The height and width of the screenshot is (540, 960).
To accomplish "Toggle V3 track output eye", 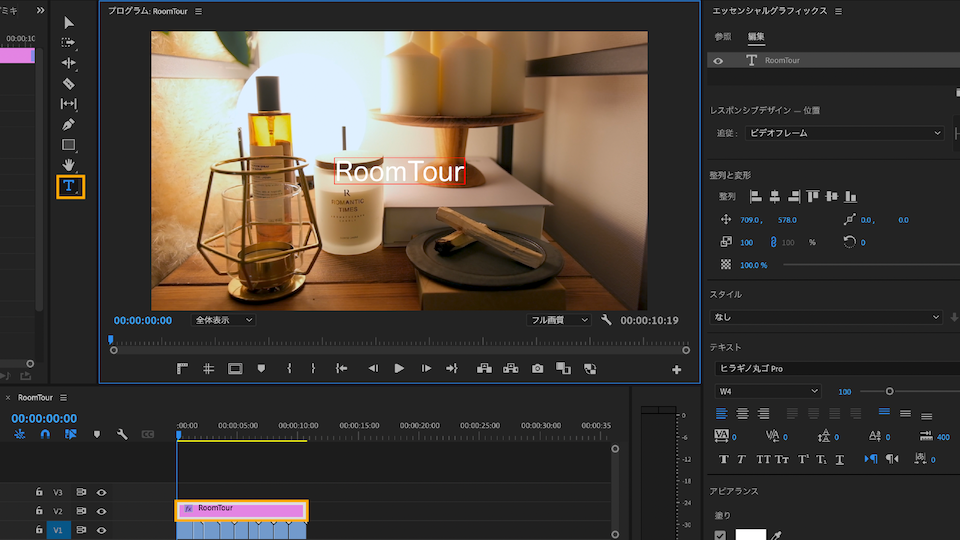I will [101, 492].
